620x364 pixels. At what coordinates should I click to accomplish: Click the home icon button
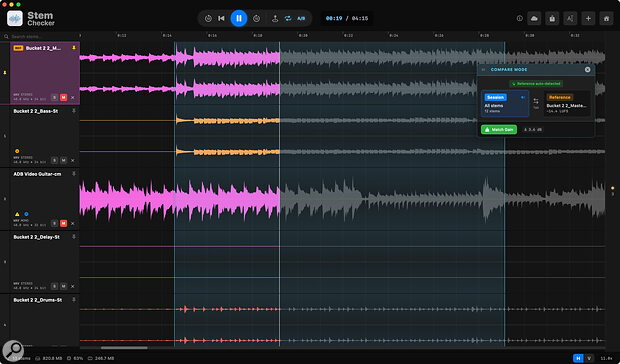point(606,19)
